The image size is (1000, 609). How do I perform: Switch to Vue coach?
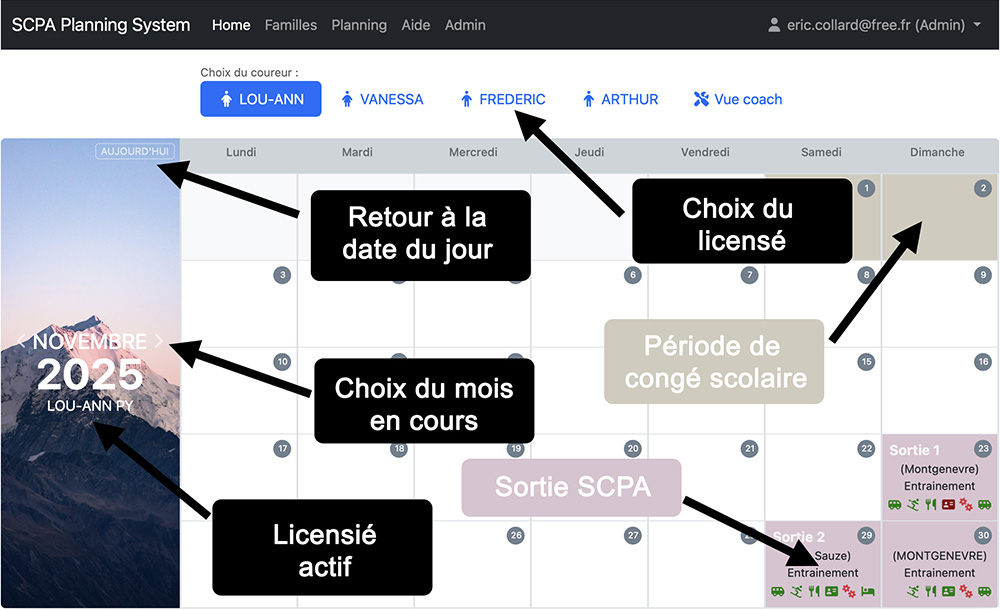(738, 99)
